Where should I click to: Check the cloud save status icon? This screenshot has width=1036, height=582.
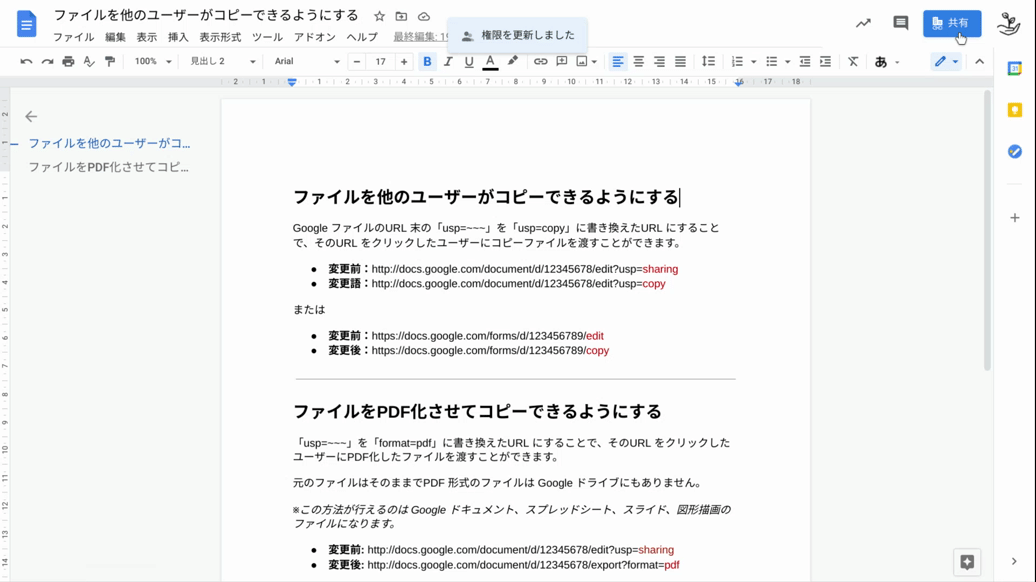[x=424, y=16]
